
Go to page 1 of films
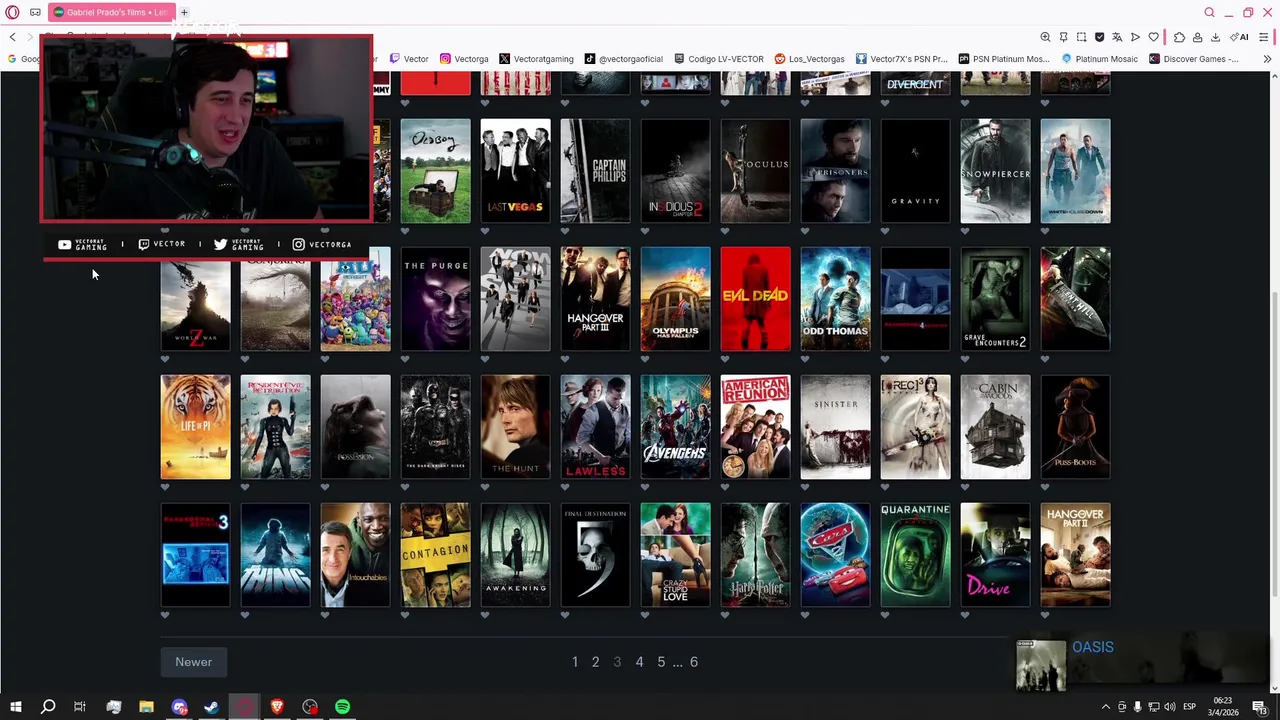point(575,662)
